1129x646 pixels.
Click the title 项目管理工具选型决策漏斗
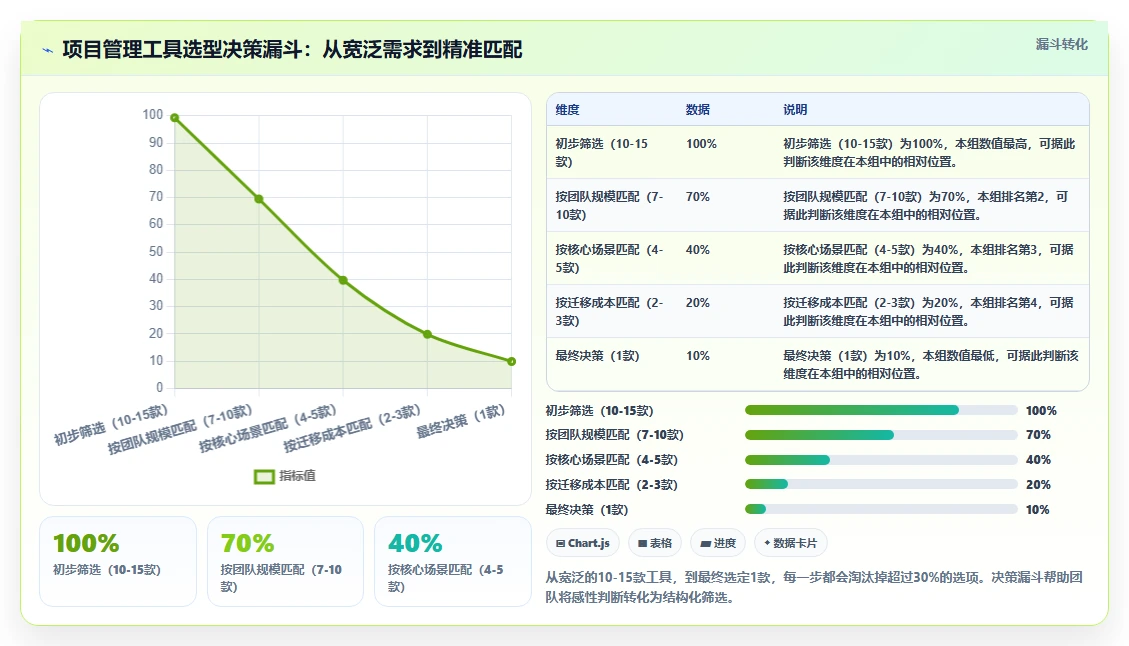(292, 50)
